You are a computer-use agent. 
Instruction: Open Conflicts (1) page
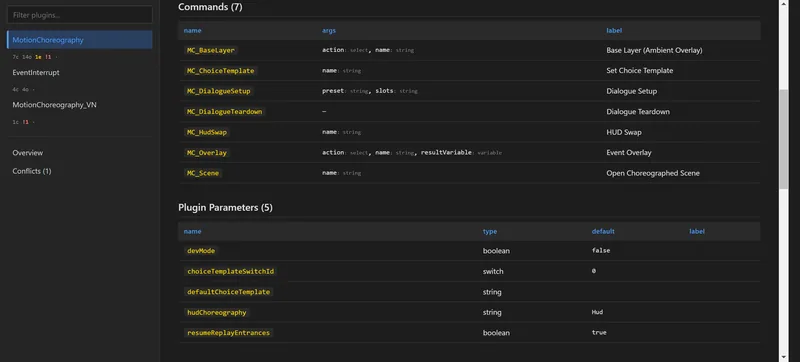pyautogui.click(x=32, y=171)
